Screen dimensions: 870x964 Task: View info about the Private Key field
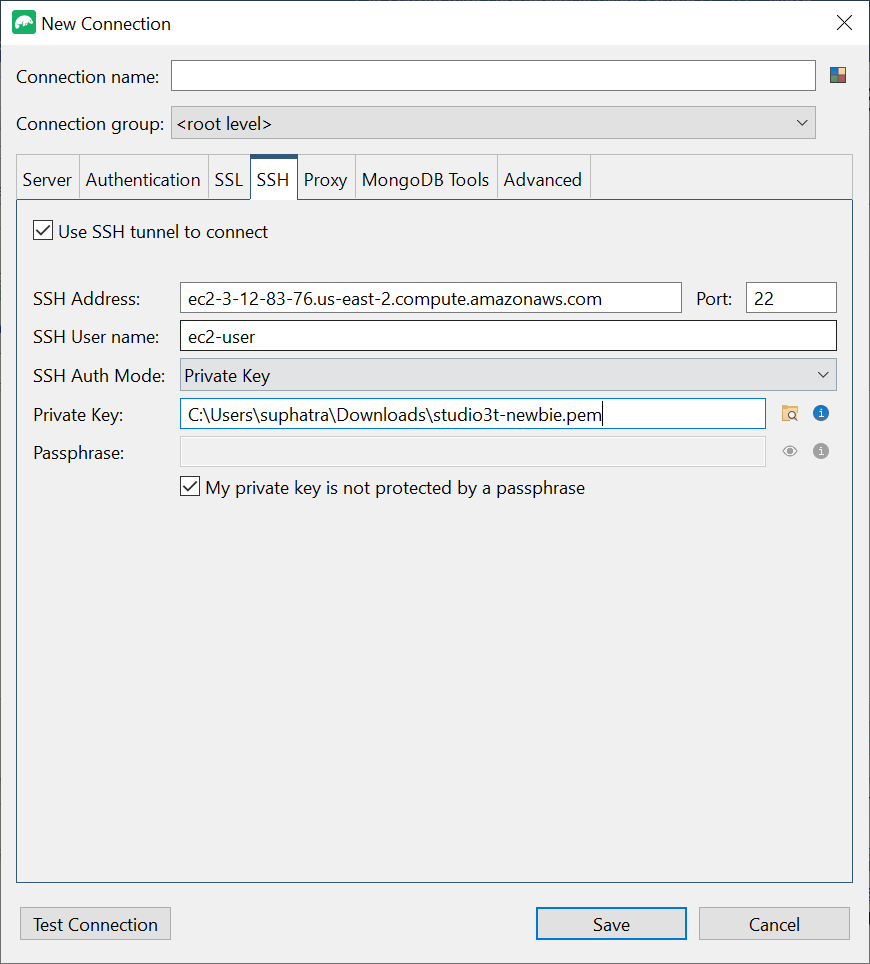click(820, 413)
